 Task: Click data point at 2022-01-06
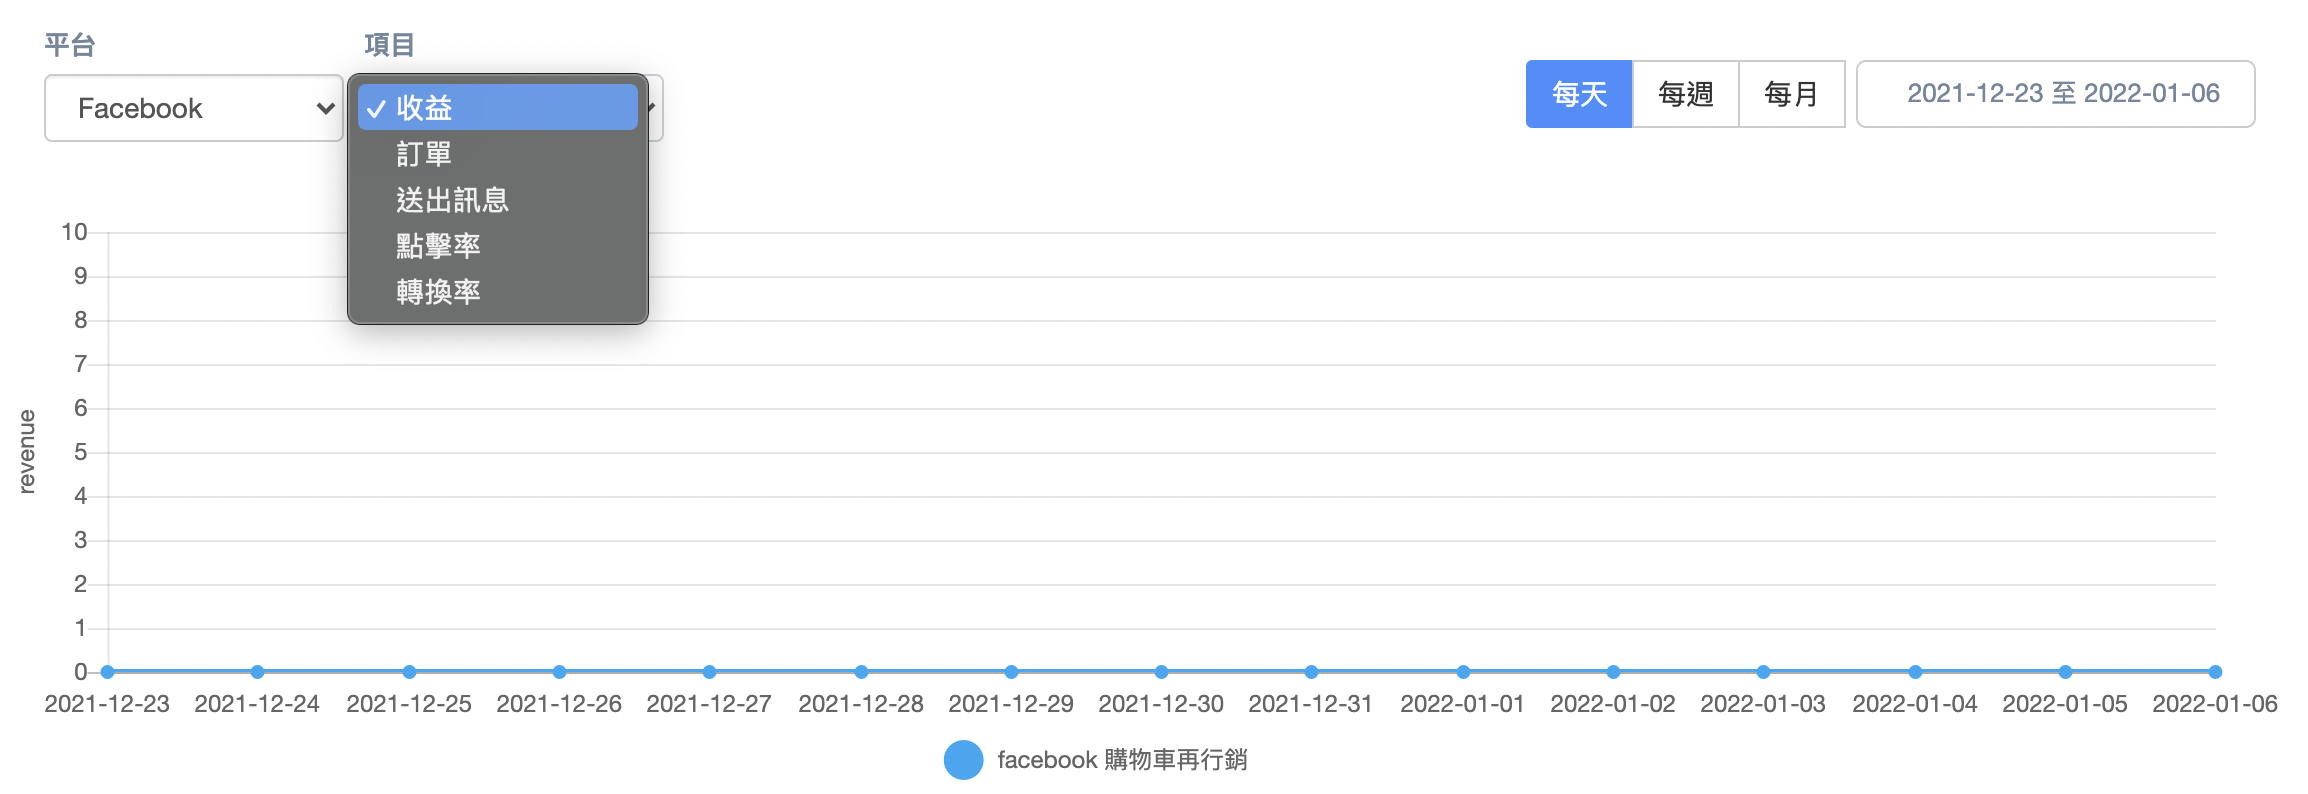coord(2215,672)
